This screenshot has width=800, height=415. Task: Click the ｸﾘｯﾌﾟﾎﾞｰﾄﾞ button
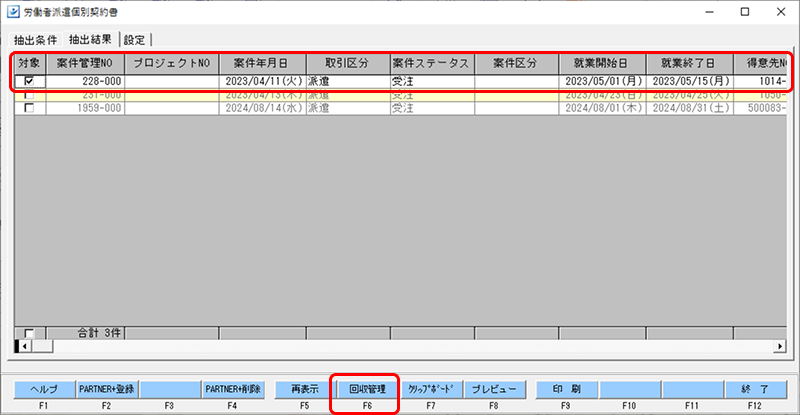(431, 389)
